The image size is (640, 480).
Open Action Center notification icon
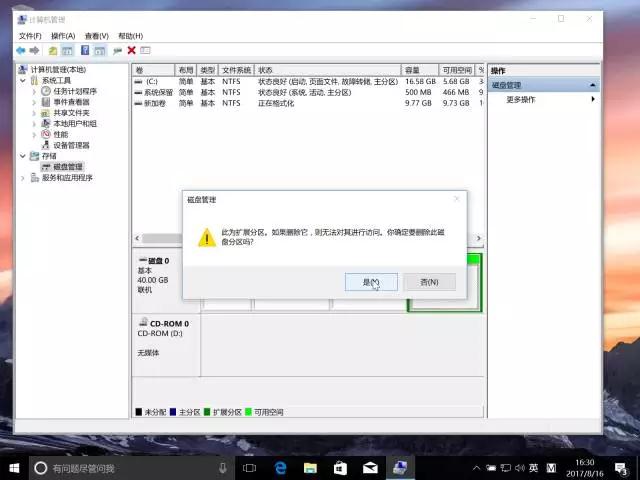(x=621, y=469)
